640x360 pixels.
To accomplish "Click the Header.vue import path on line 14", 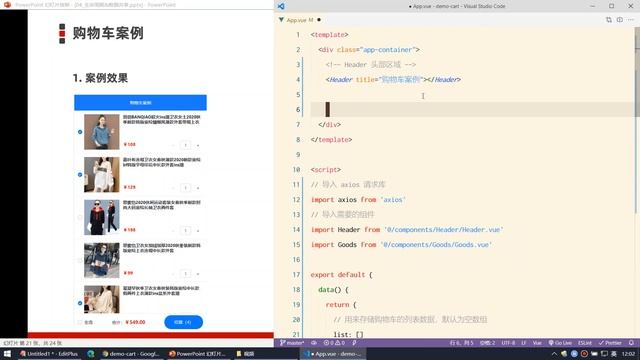I will [x=444, y=230].
